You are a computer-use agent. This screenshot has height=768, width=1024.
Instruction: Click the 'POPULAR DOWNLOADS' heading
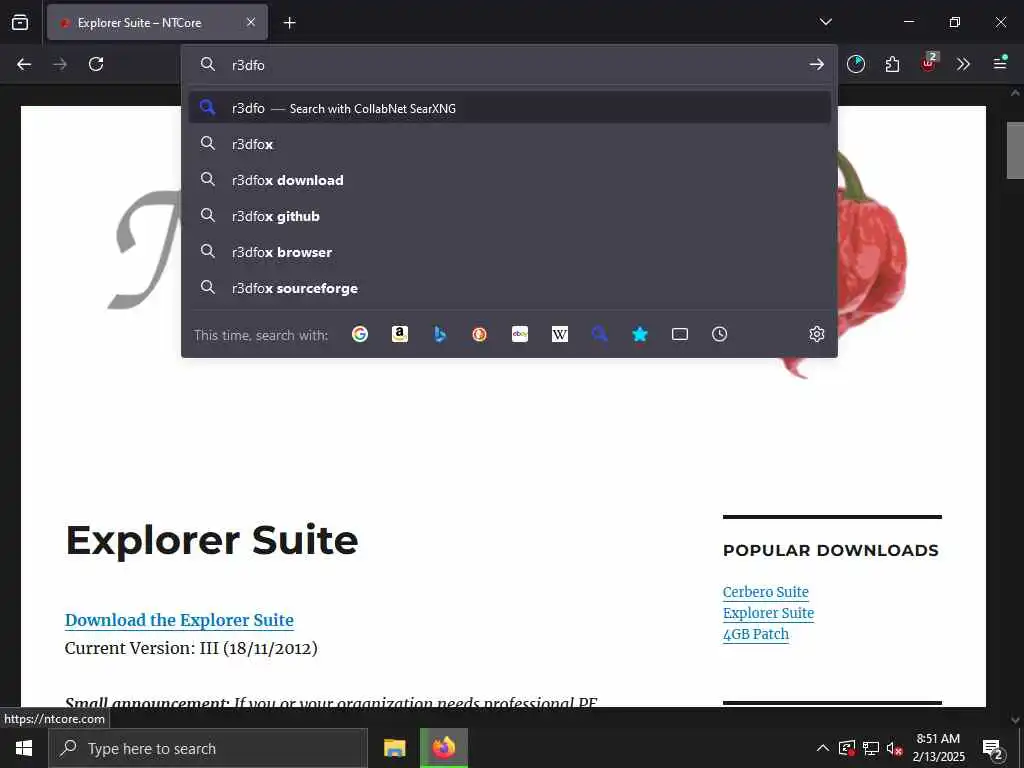coord(831,551)
